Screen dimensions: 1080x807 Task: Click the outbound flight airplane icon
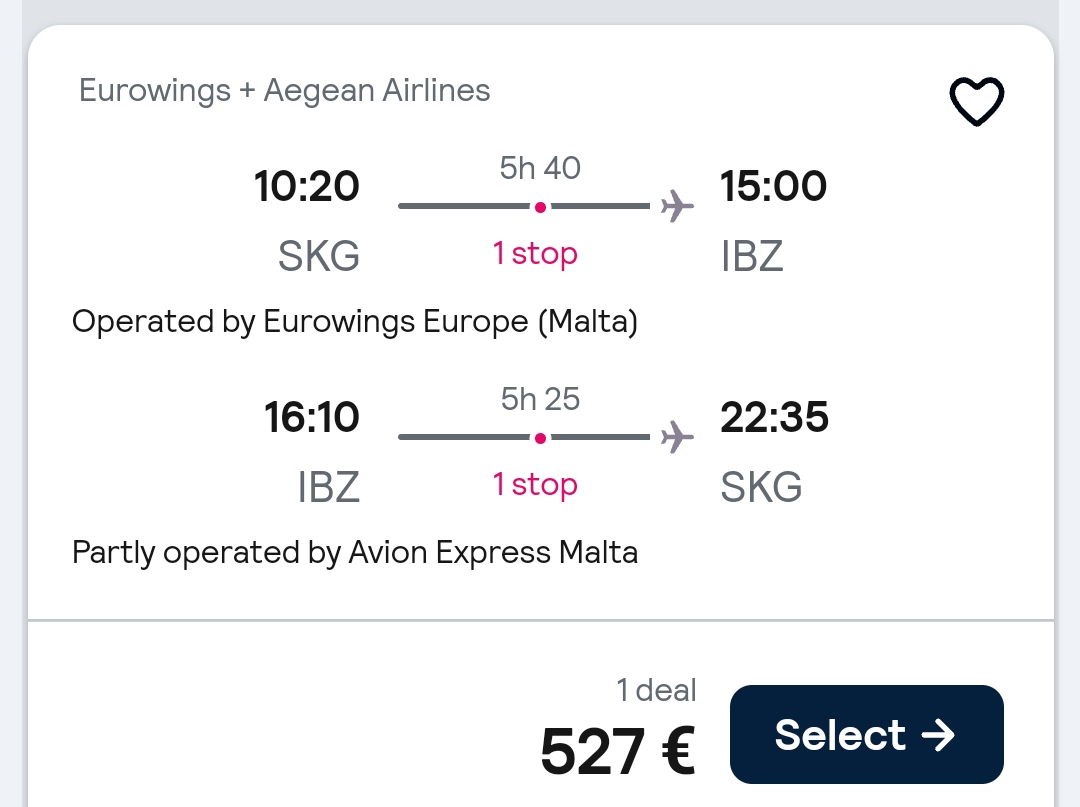pyautogui.click(x=677, y=206)
